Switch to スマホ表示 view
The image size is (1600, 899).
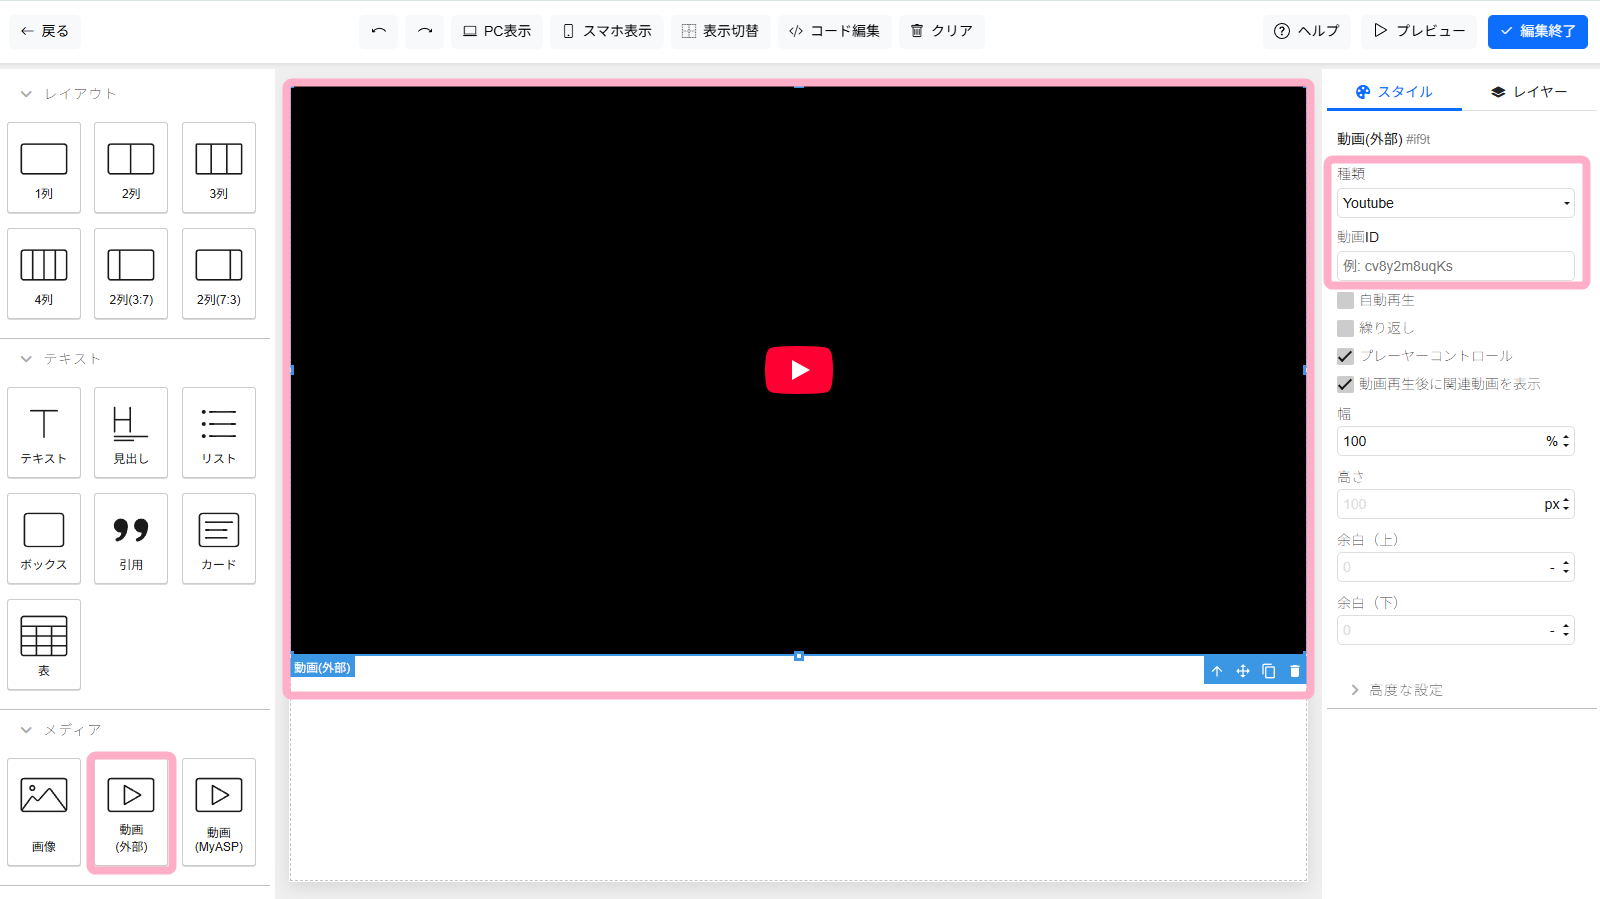tap(607, 31)
